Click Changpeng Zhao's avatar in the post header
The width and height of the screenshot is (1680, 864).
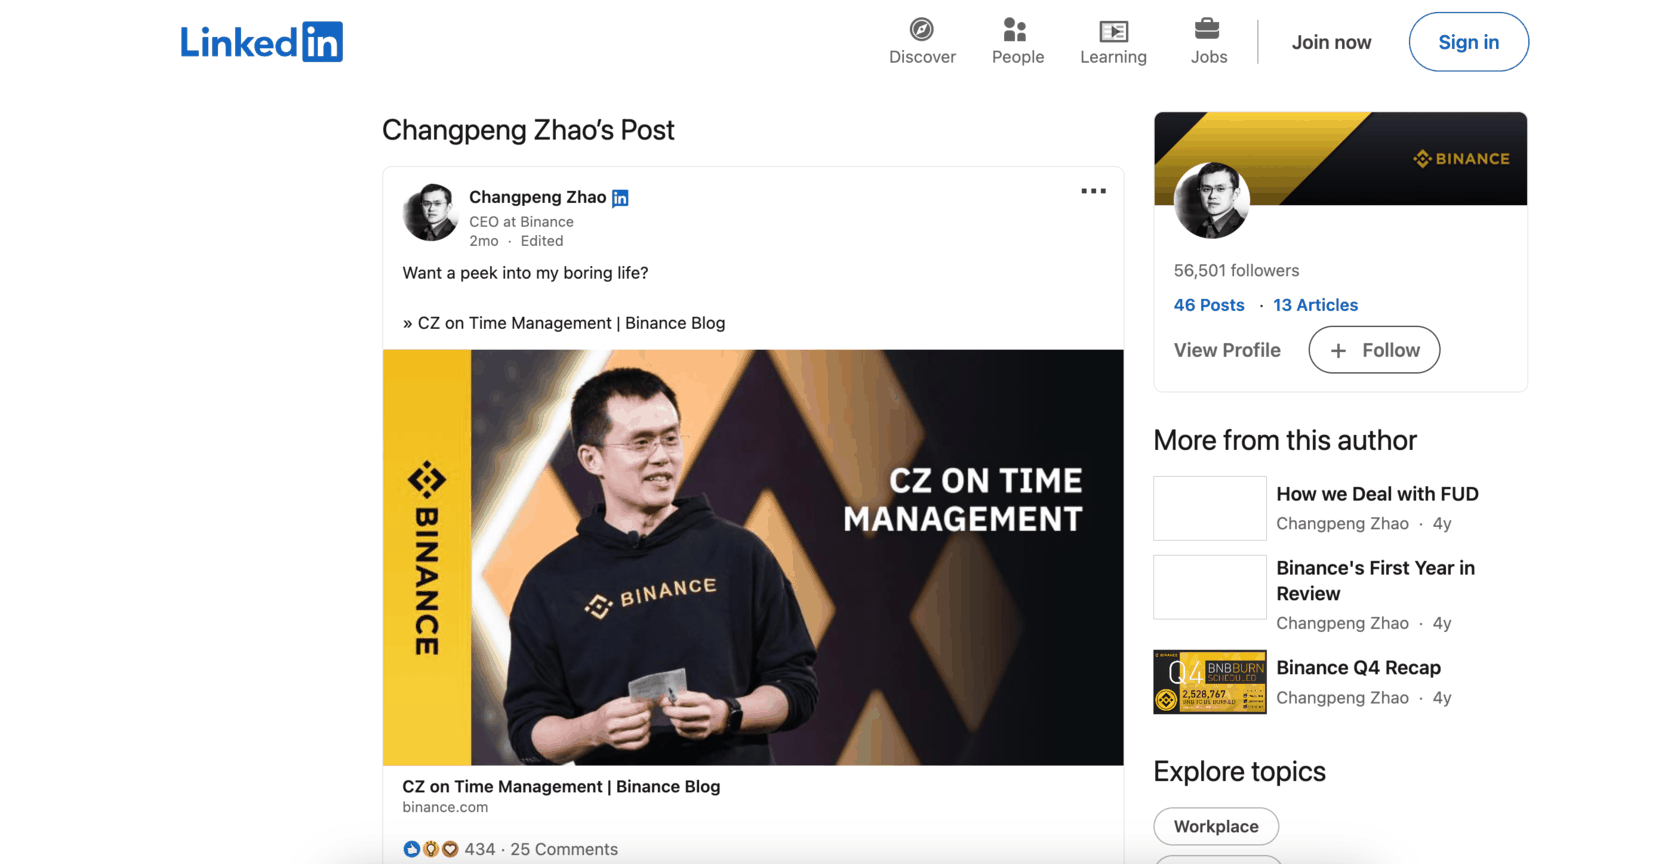point(431,212)
